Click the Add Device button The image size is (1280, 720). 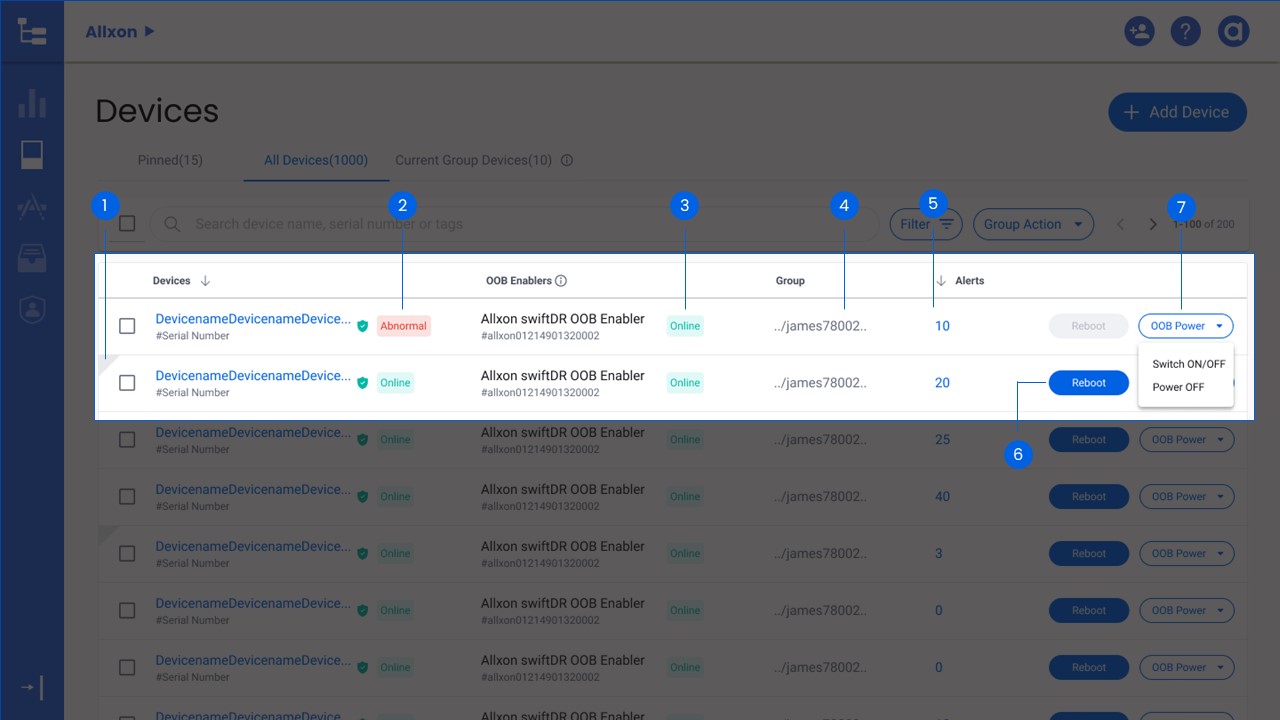click(1177, 112)
